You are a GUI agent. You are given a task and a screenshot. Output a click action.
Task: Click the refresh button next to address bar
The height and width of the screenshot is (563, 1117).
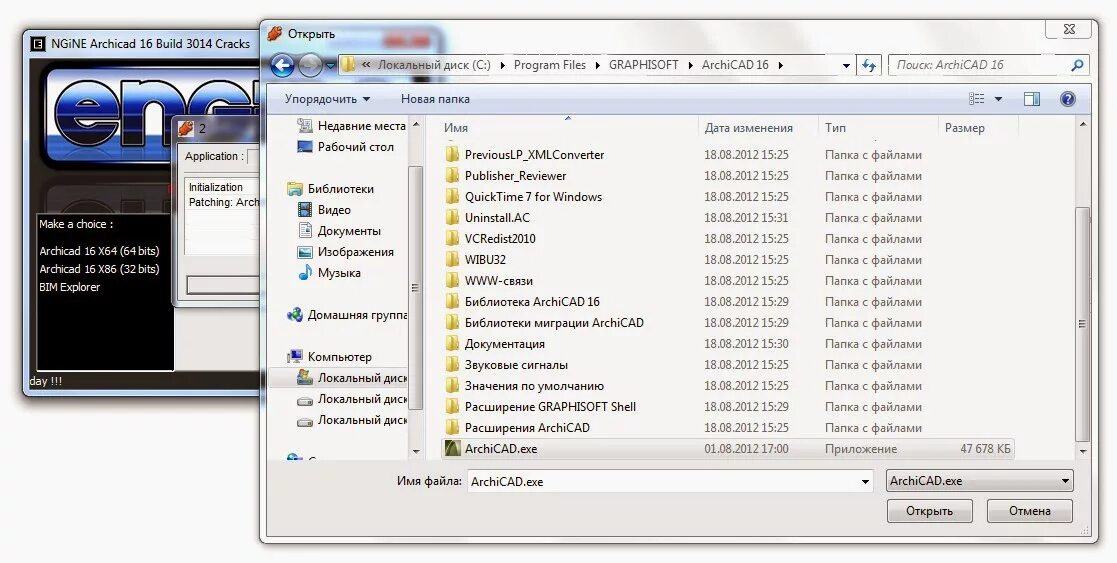[x=868, y=65]
